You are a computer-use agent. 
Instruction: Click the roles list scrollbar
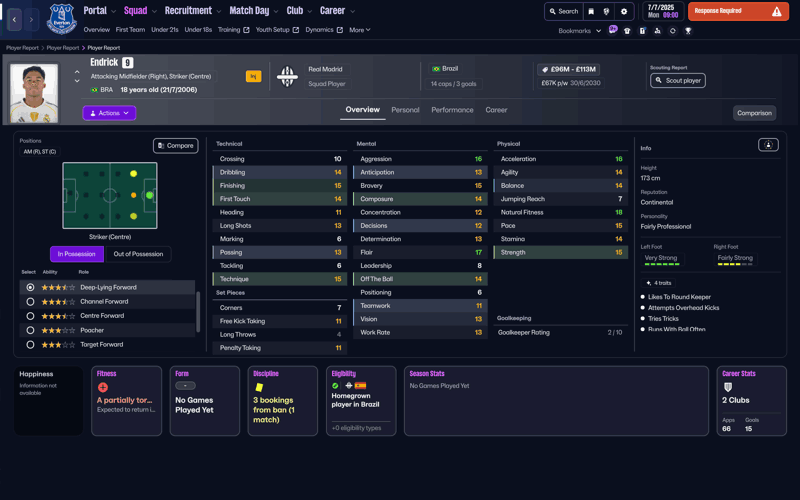[x=198, y=310]
